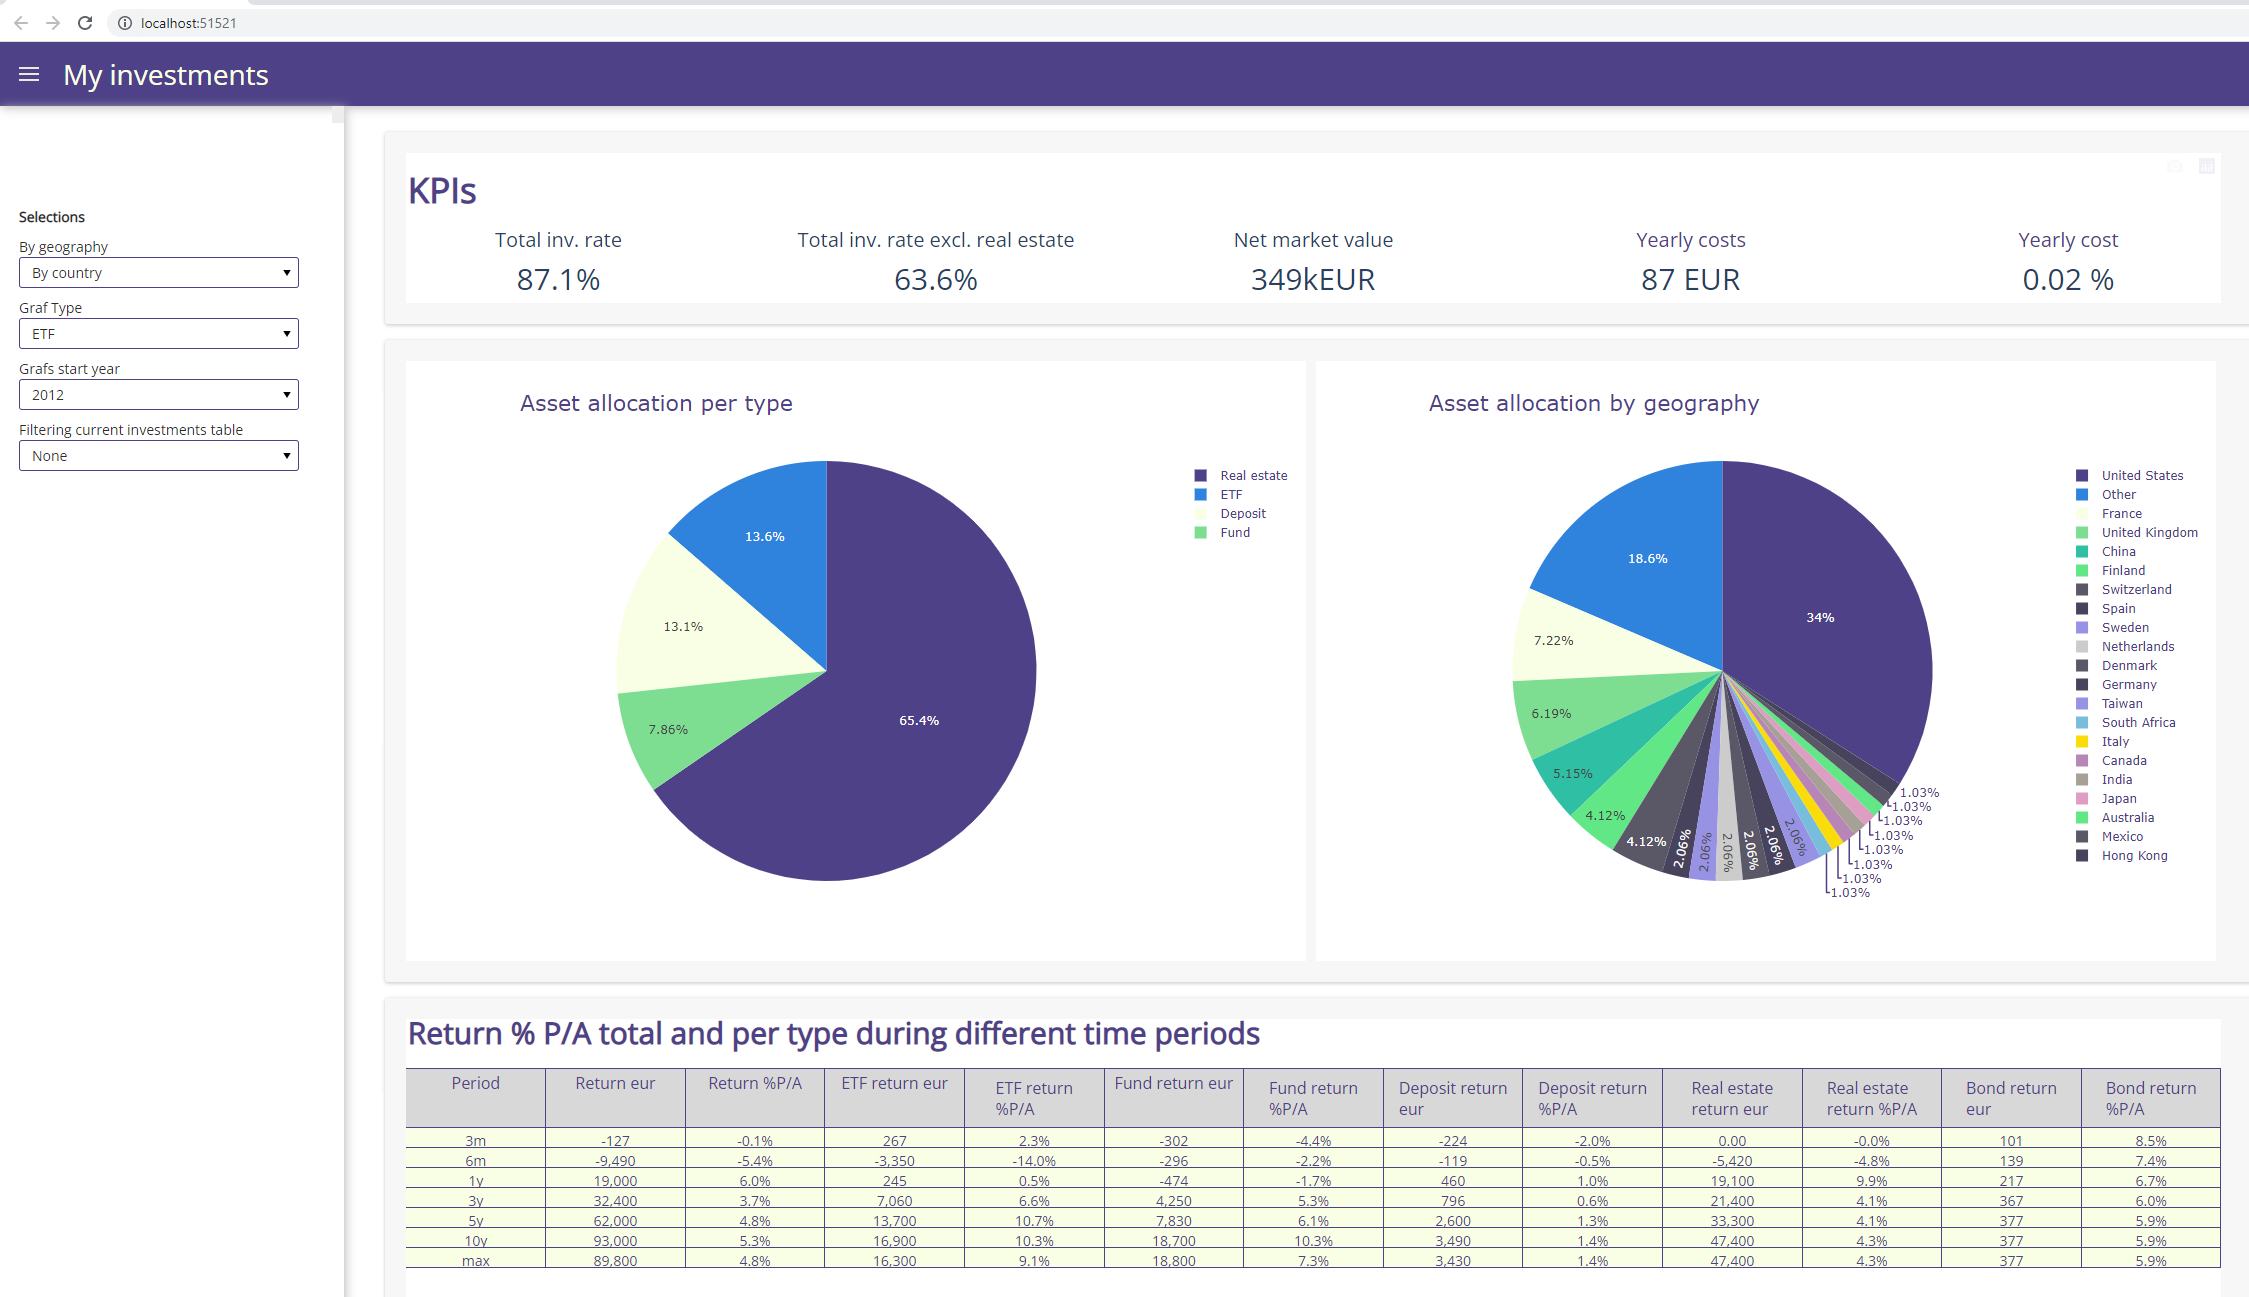Click the 'My investments' title in the header

point(166,74)
